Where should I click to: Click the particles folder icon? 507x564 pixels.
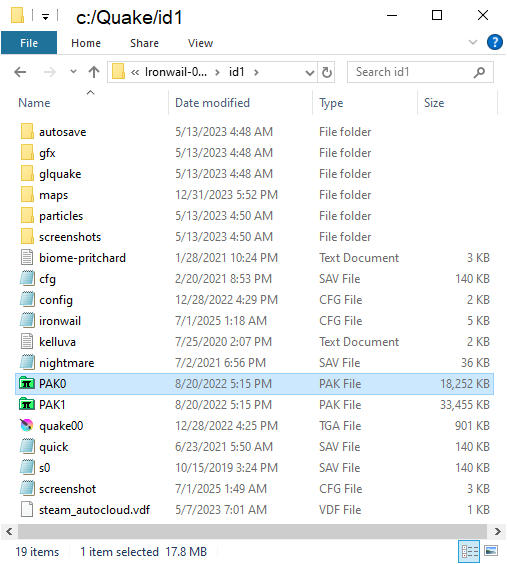coord(27,215)
